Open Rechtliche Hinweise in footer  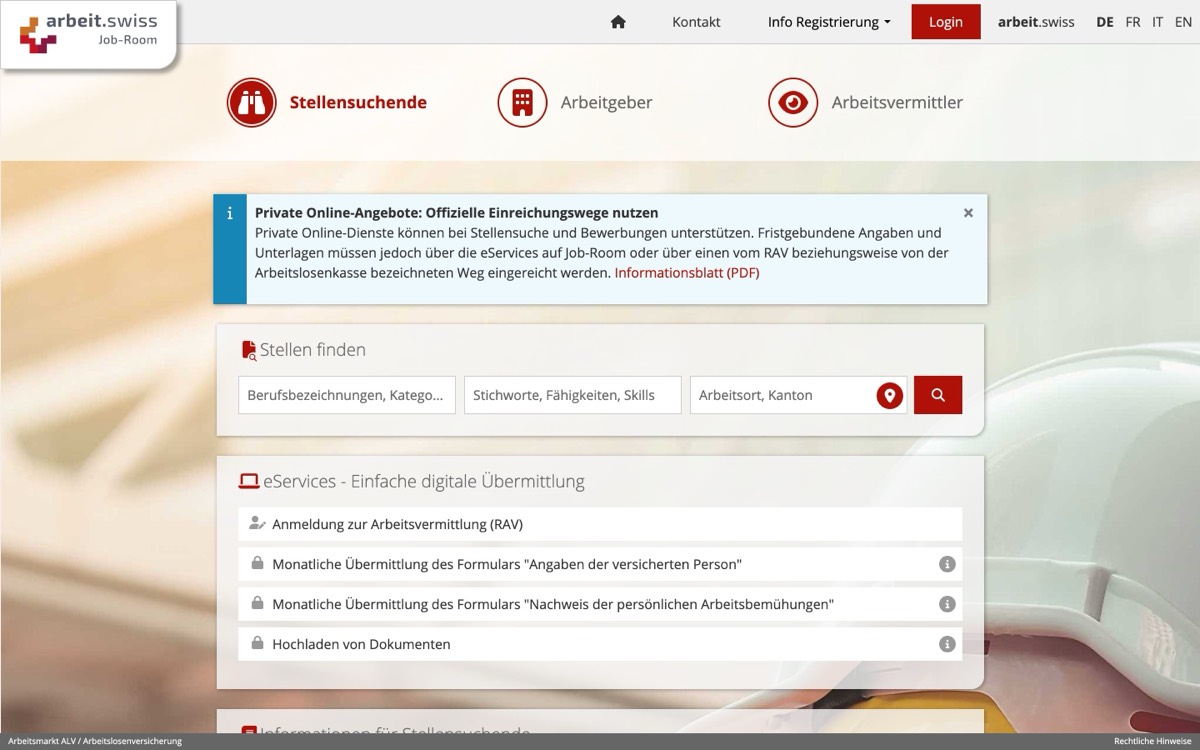point(1152,741)
